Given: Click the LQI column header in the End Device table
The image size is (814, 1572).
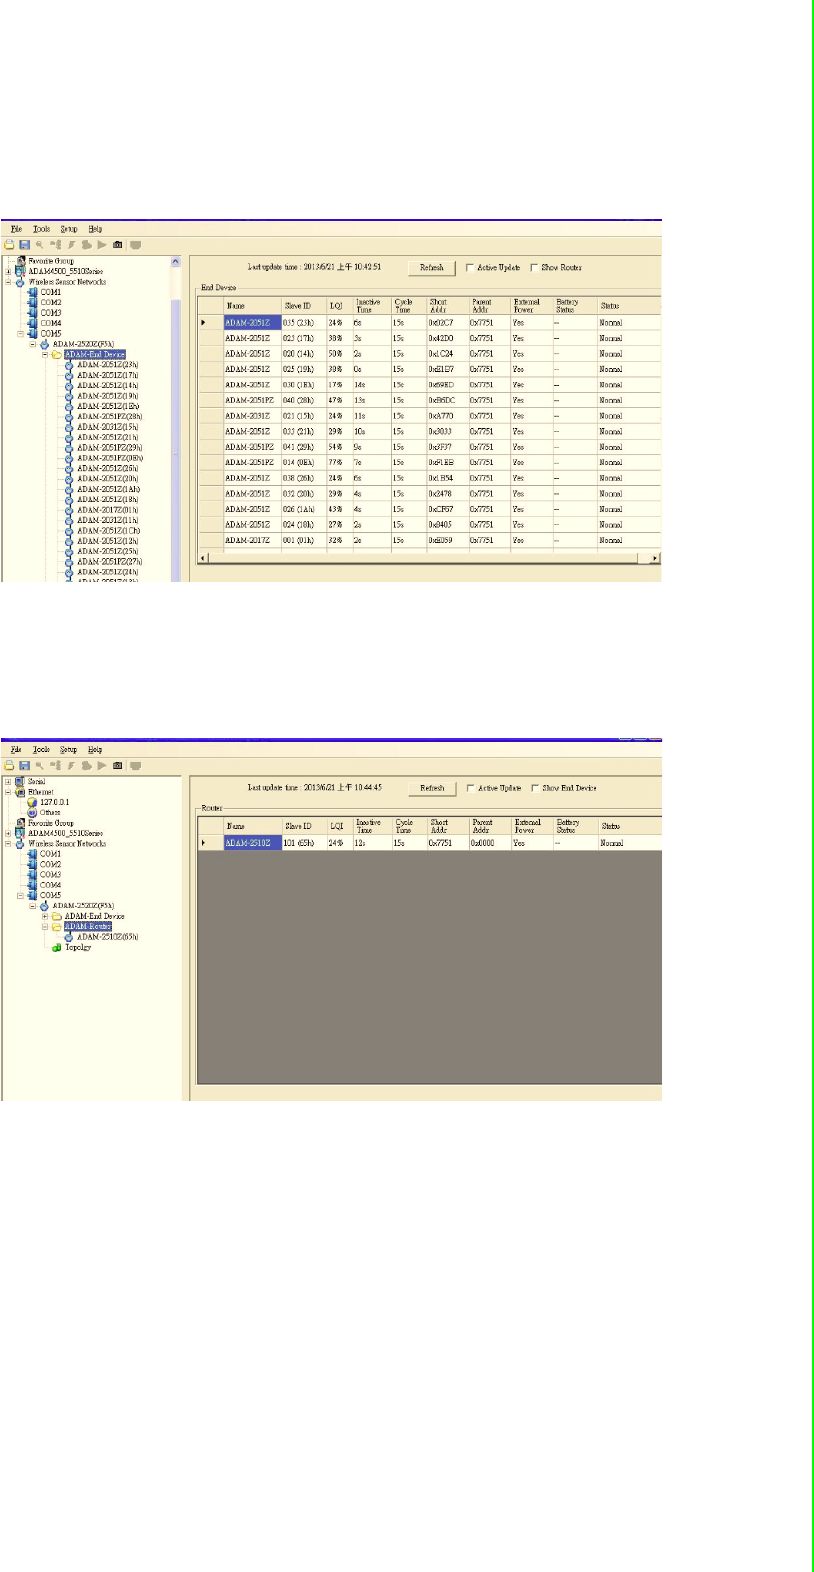Looking at the screenshot, I should [x=338, y=306].
